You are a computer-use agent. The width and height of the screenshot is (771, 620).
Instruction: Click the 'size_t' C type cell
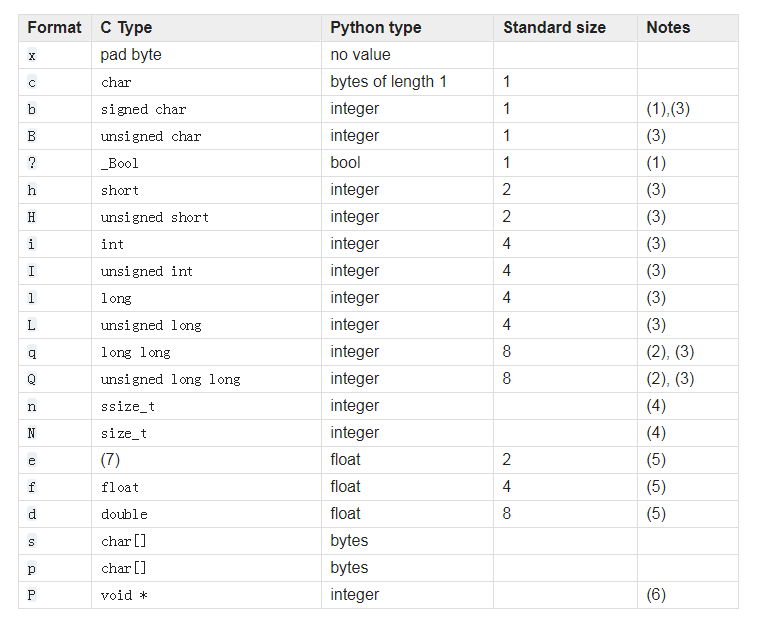pos(123,433)
